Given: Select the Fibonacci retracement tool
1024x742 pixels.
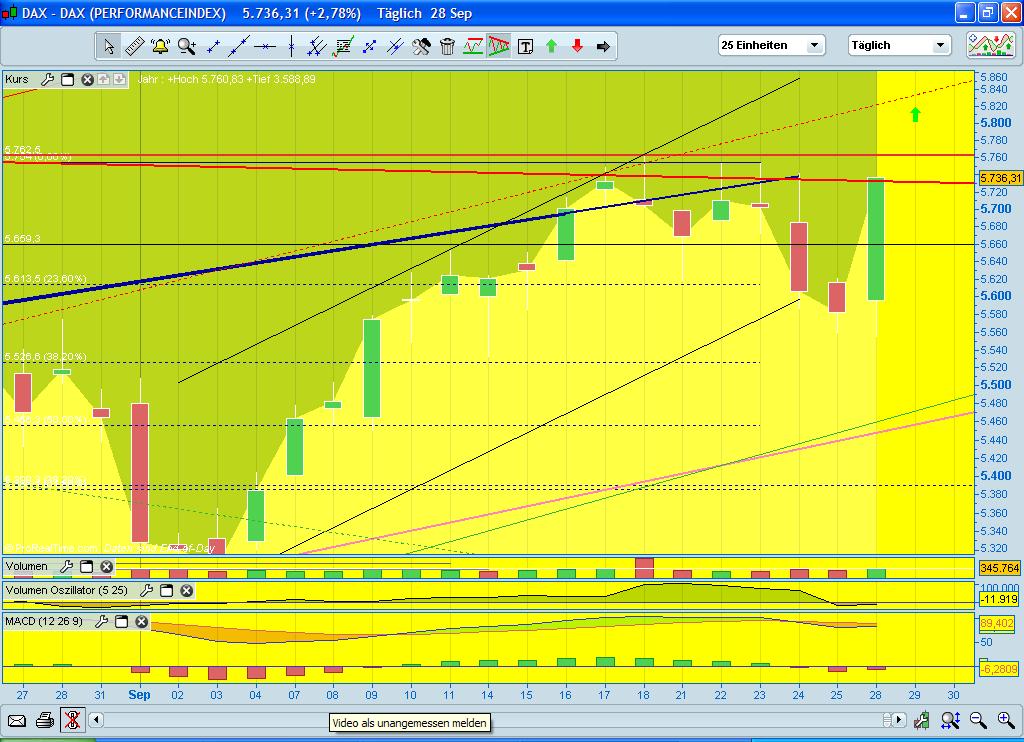Looking at the screenshot, I should 343,46.
